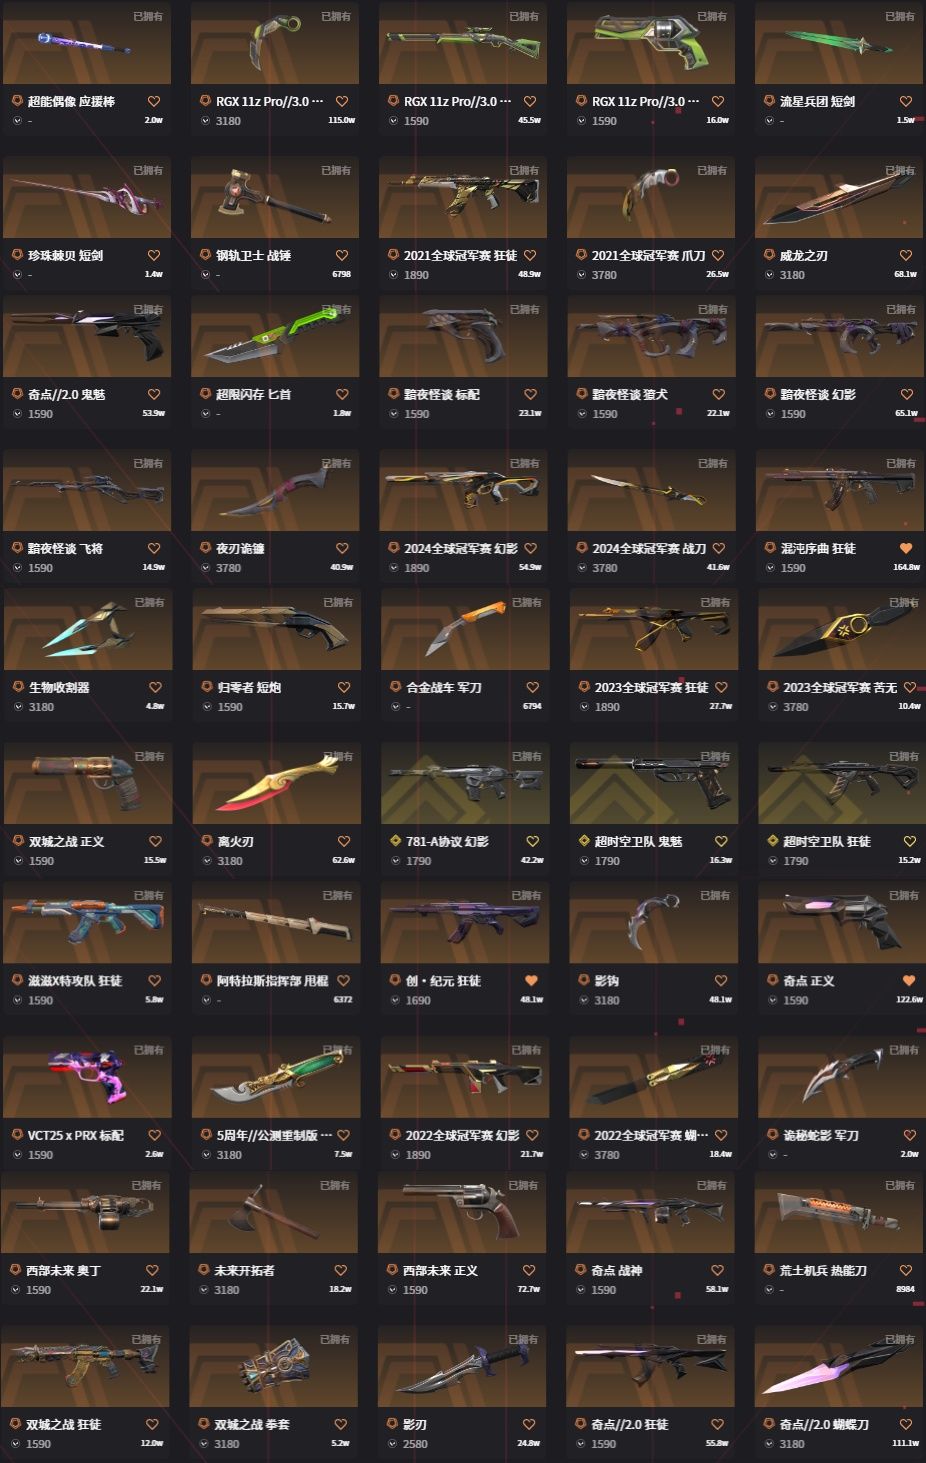Open the 暗夜怪谈 獠犬 skin name

(616, 394)
